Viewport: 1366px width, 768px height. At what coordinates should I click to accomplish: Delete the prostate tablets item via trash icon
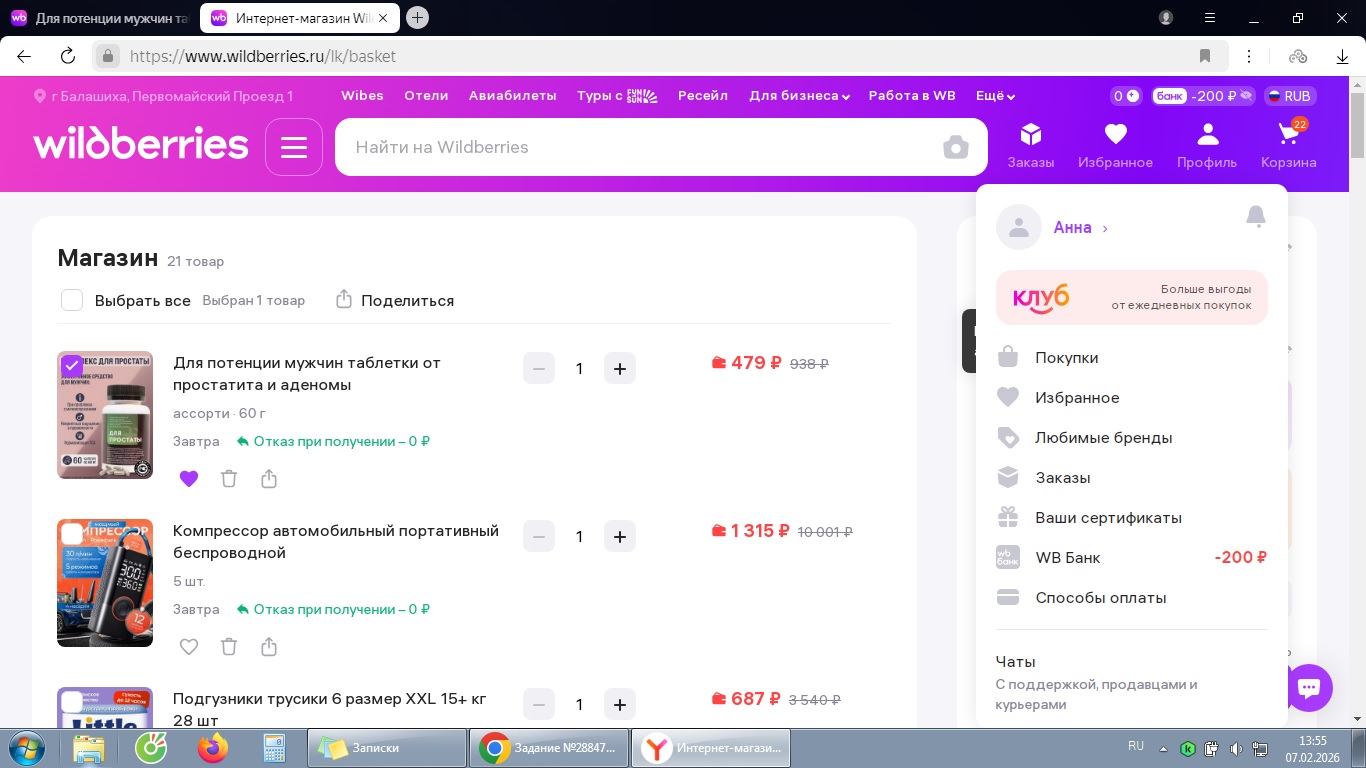coord(229,479)
